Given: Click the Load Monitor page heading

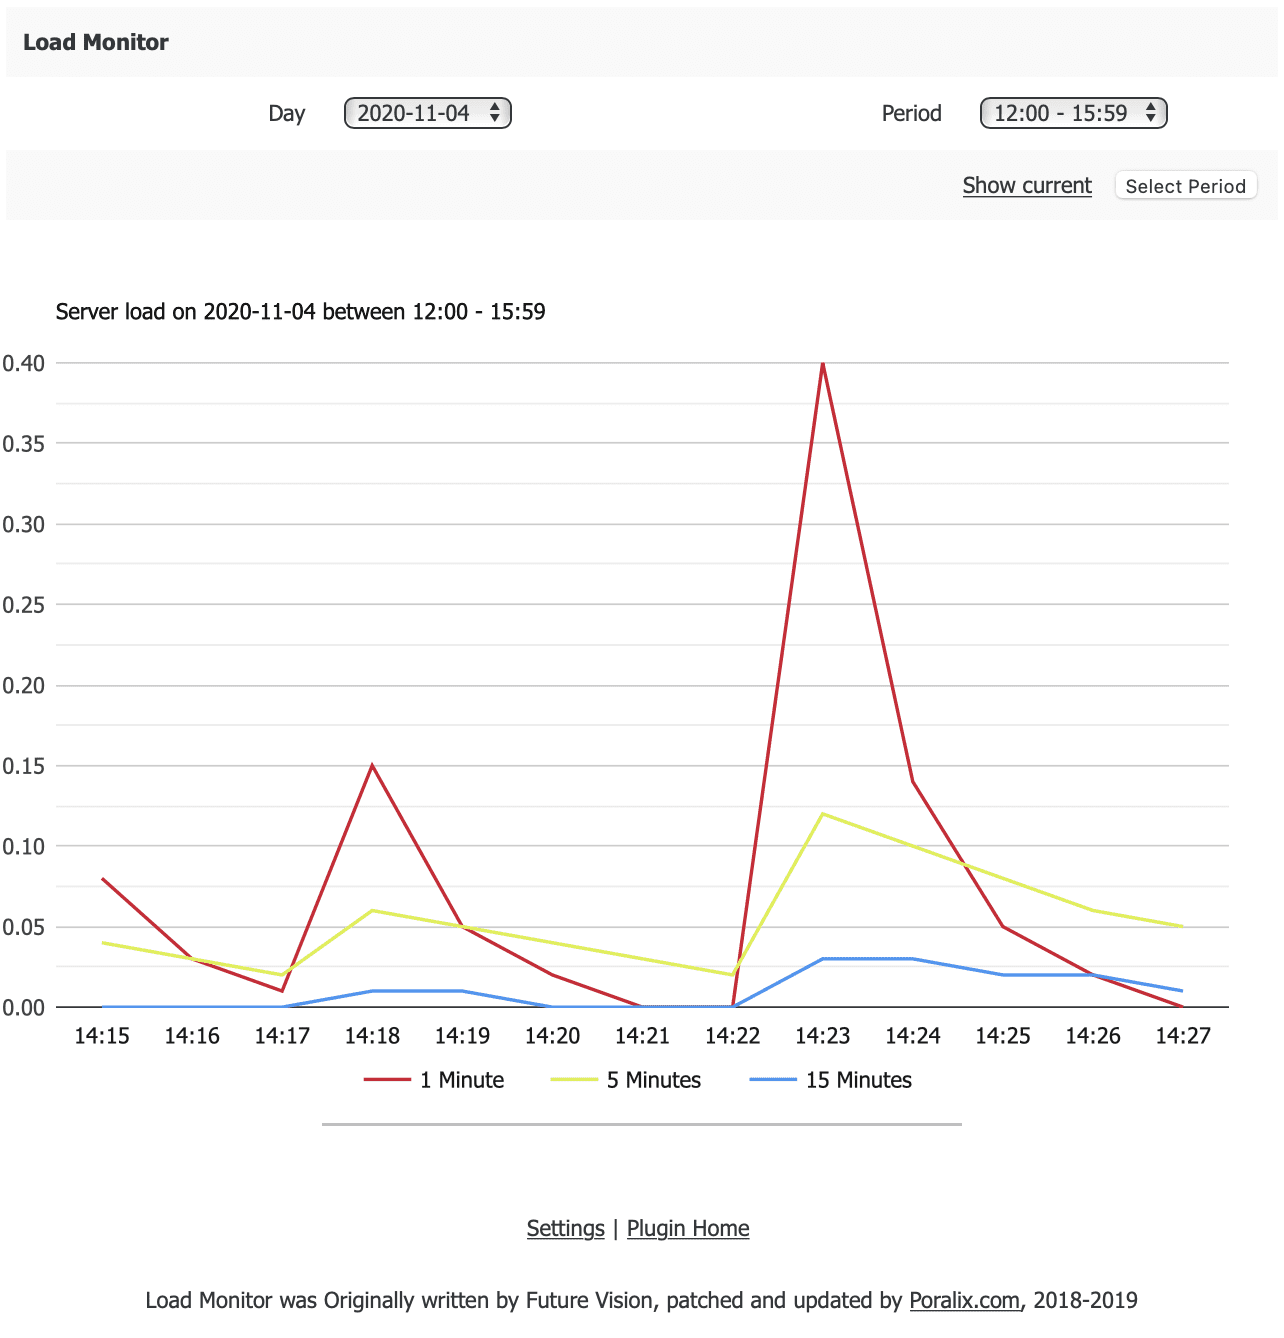Looking at the screenshot, I should click(96, 42).
